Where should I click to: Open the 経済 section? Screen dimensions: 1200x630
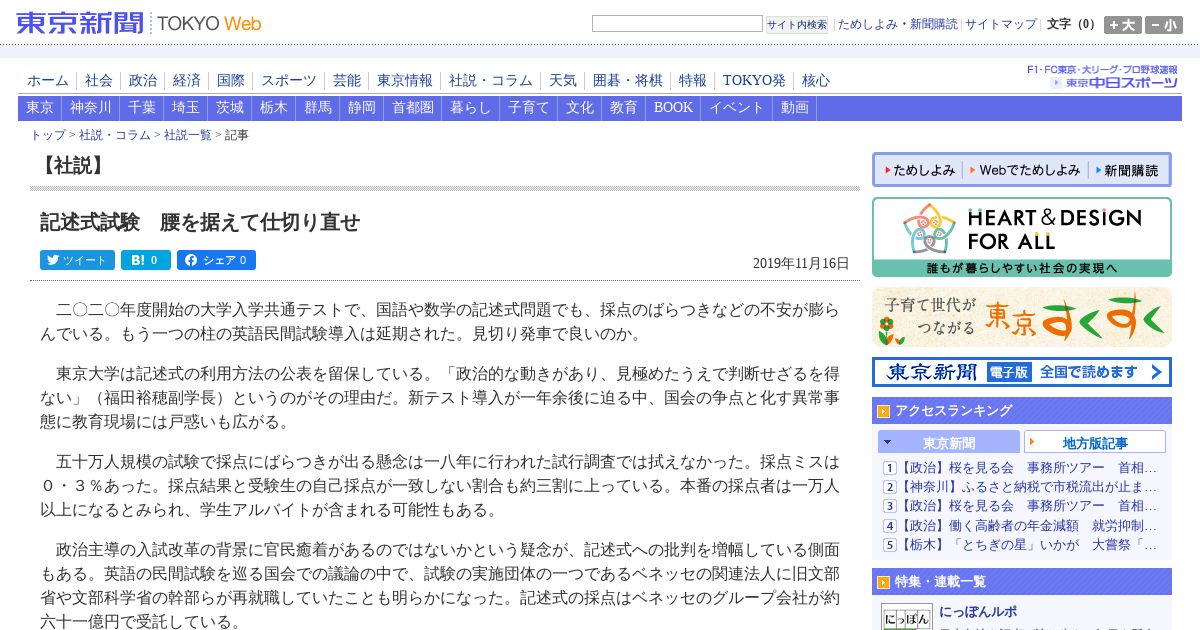tap(187, 81)
